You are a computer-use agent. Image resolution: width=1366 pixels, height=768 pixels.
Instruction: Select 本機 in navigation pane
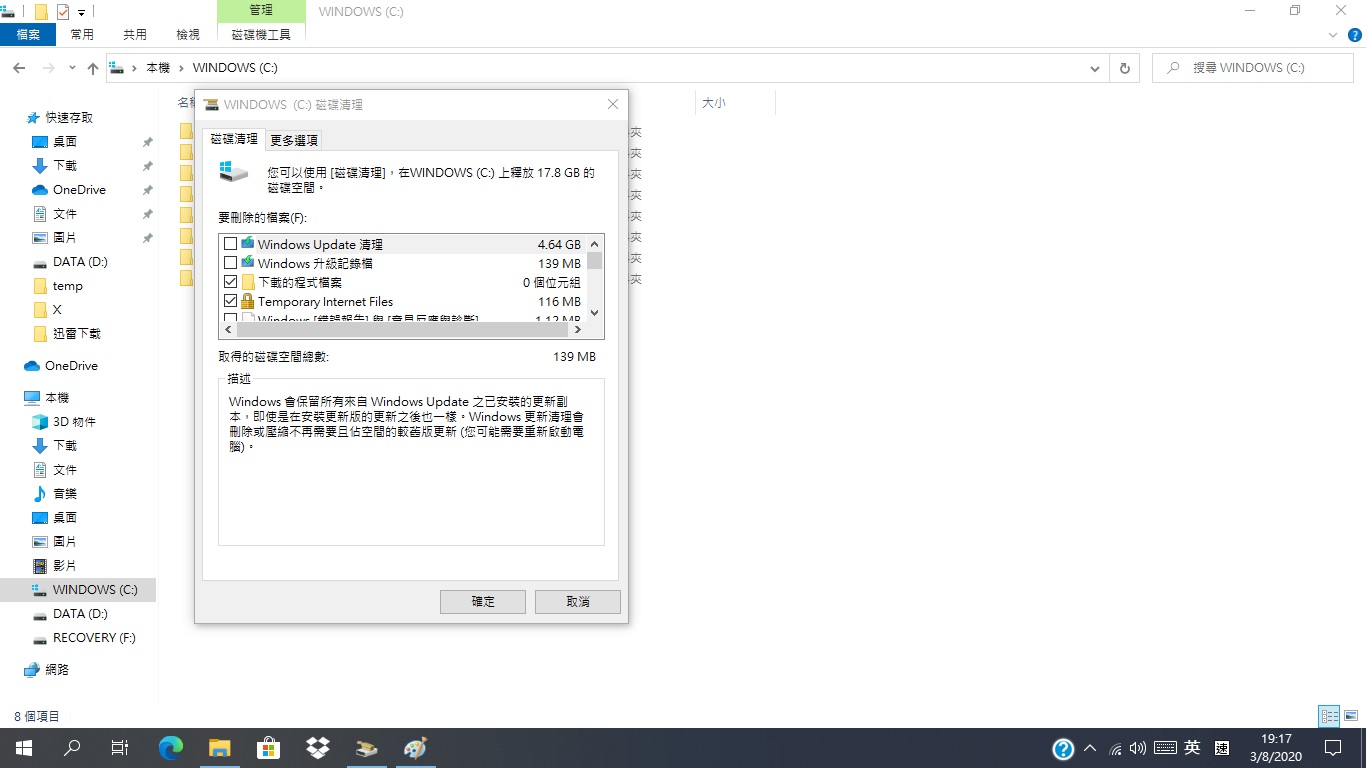(x=57, y=397)
